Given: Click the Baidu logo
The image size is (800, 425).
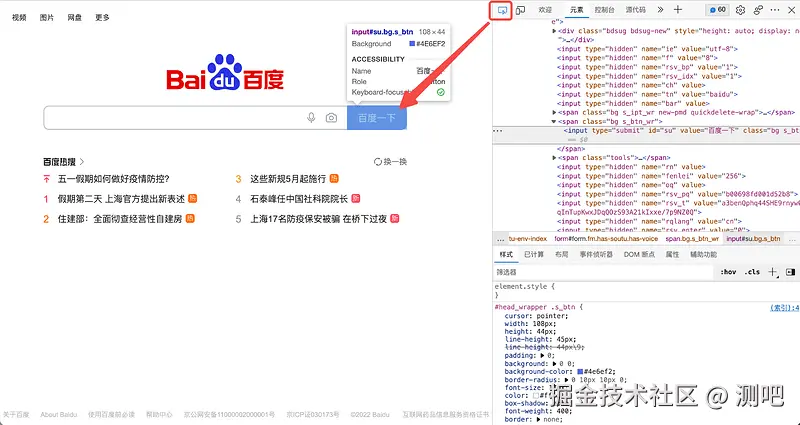Looking at the screenshot, I should click(x=225, y=72).
